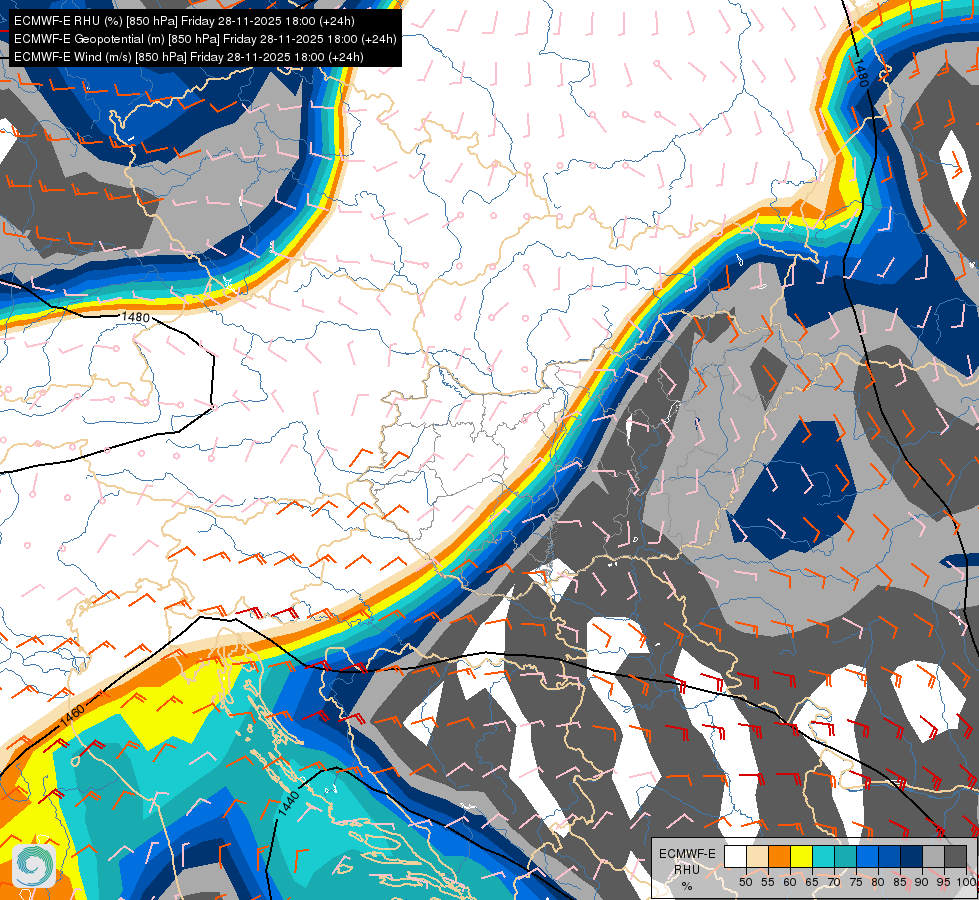
Task: Click the legend value 100
Action: (966, 882)
